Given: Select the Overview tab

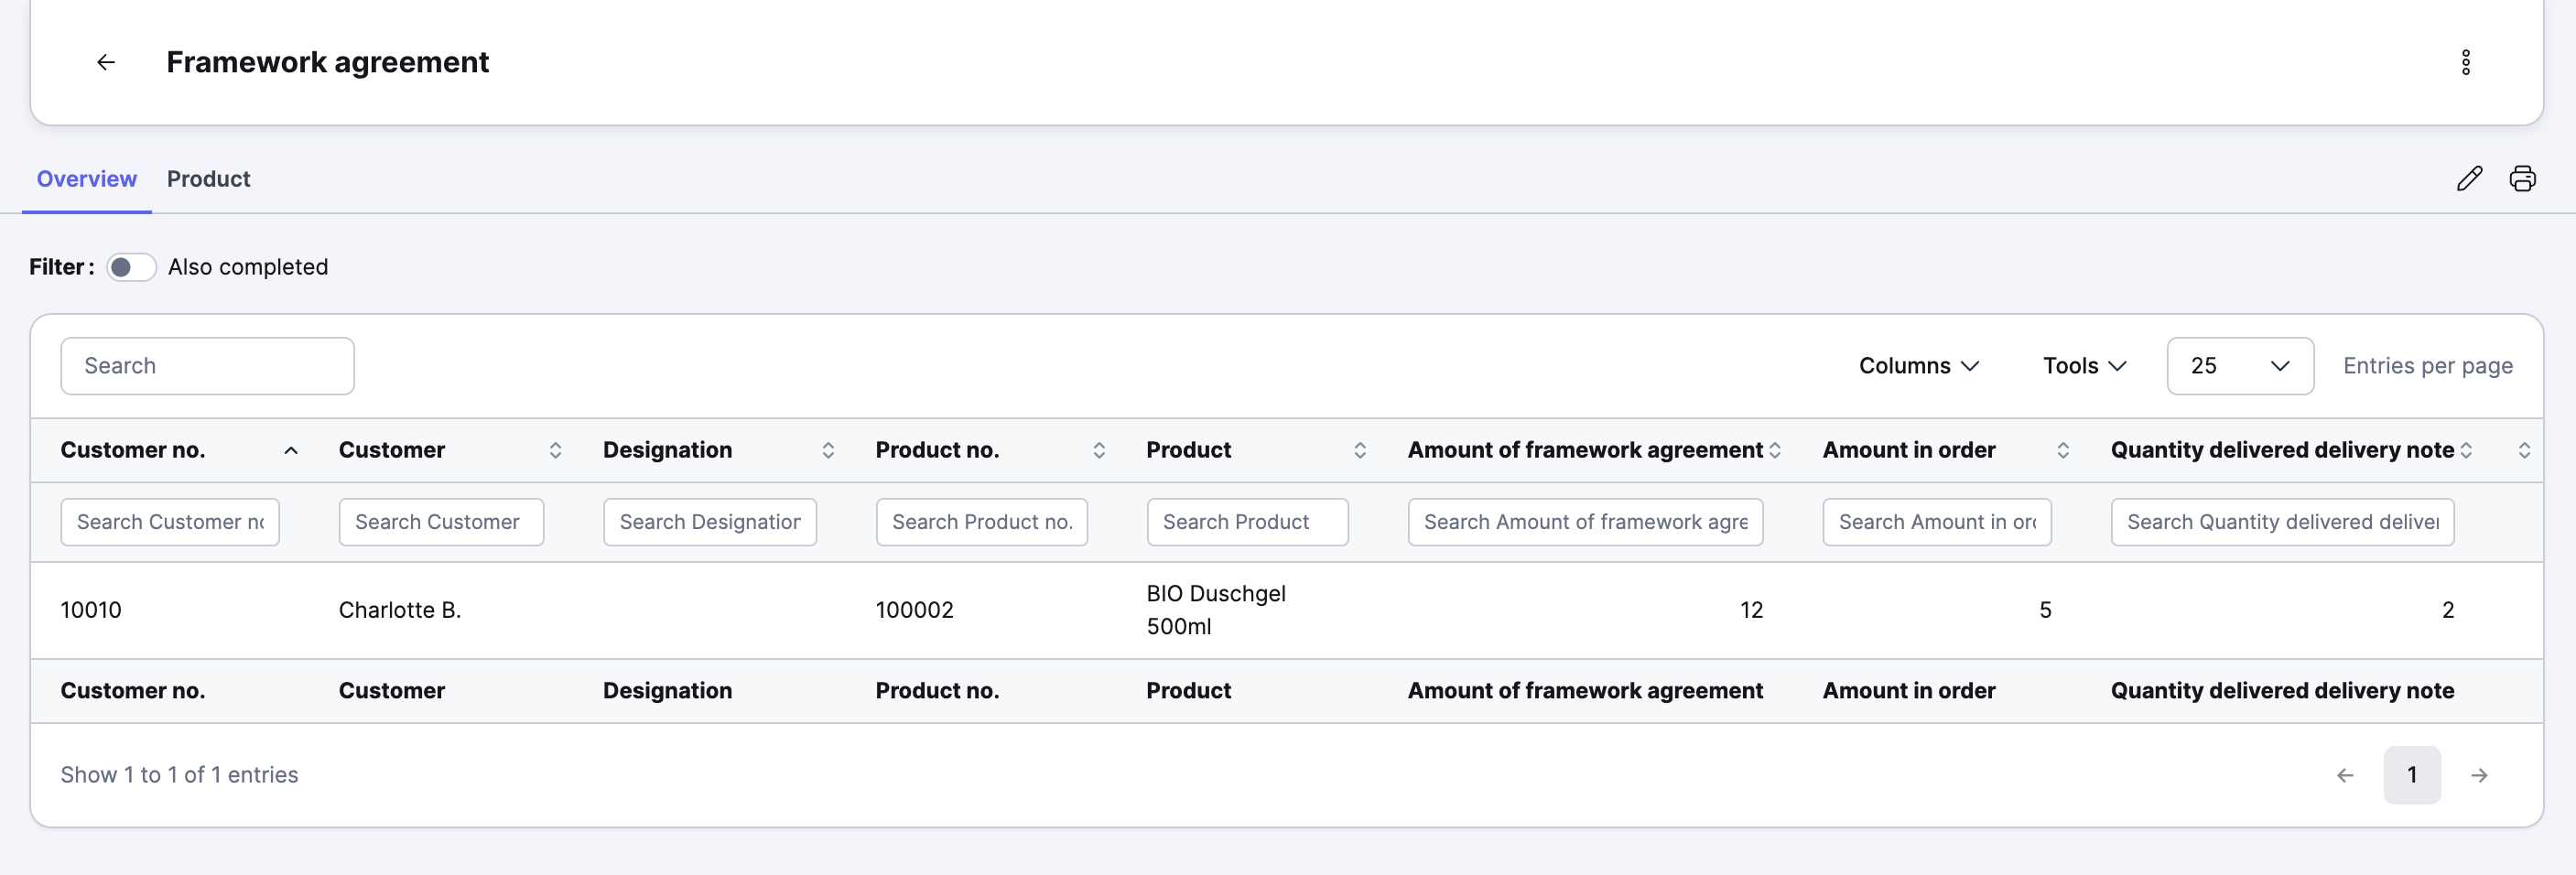Looking at the screenshot, I should coord(87,179).
